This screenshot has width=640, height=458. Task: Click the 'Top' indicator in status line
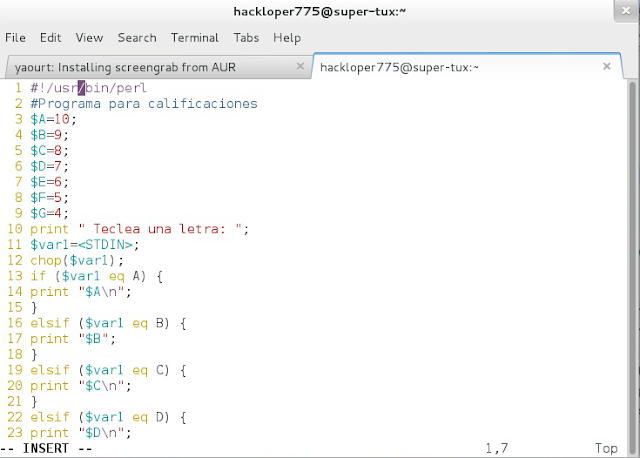pyautogui.click(x=606, y=448)
